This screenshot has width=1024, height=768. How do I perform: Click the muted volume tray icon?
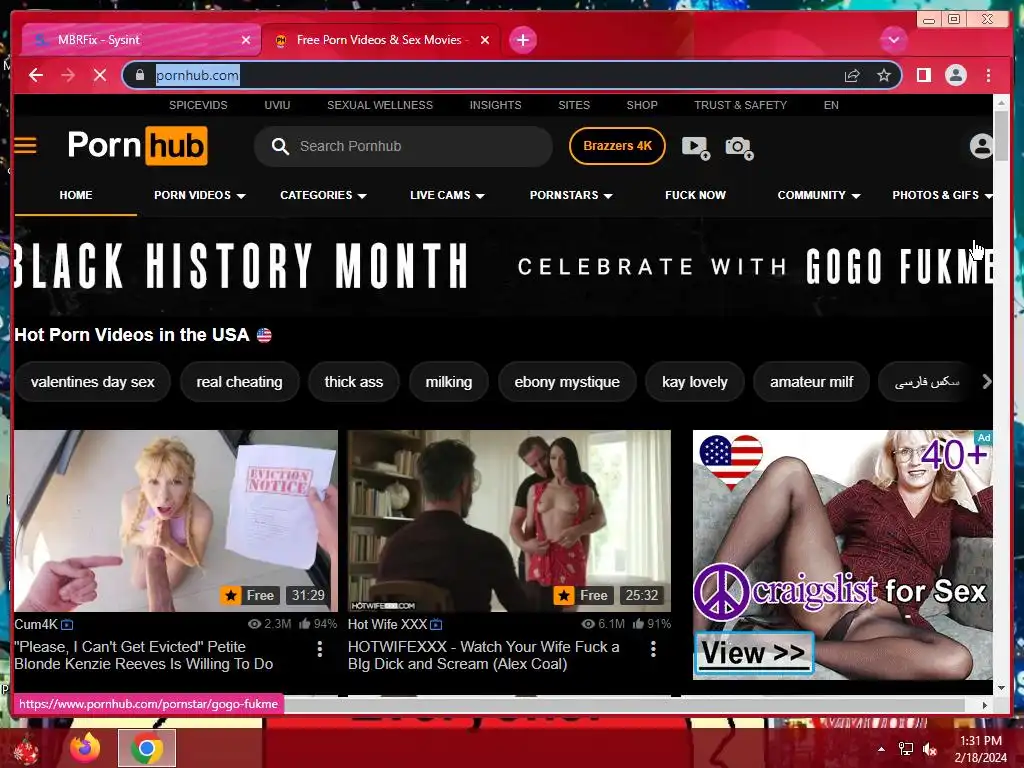pos(930,749)
